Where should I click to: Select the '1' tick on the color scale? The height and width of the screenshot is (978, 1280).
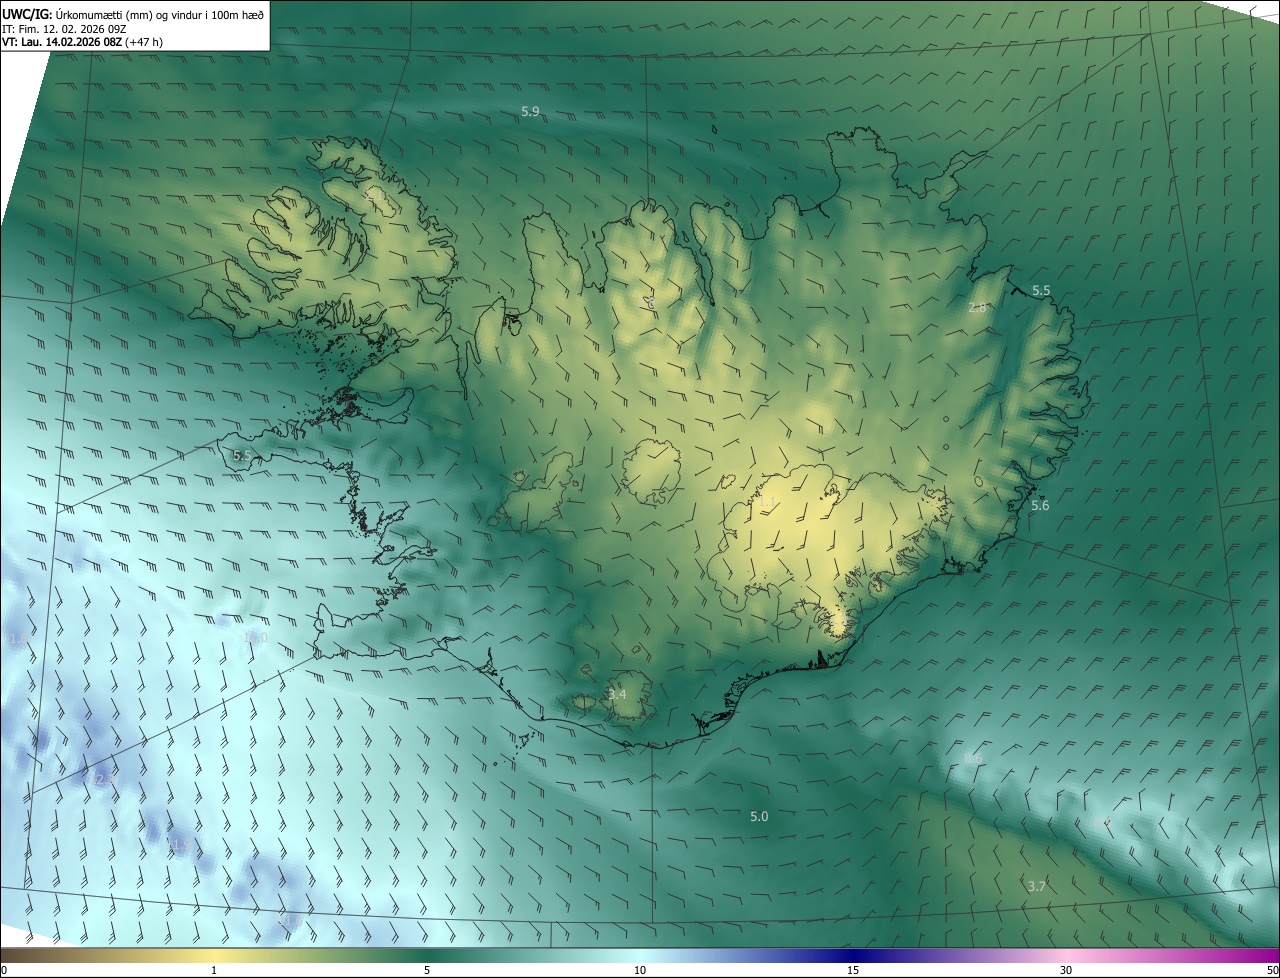(x=214, y=971)
